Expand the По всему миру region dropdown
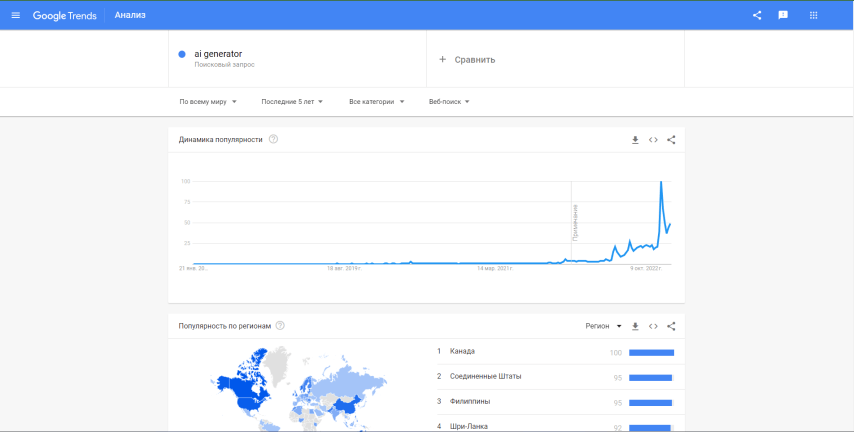This screenshot has height=432, width=854. click(x=206, y=102)
